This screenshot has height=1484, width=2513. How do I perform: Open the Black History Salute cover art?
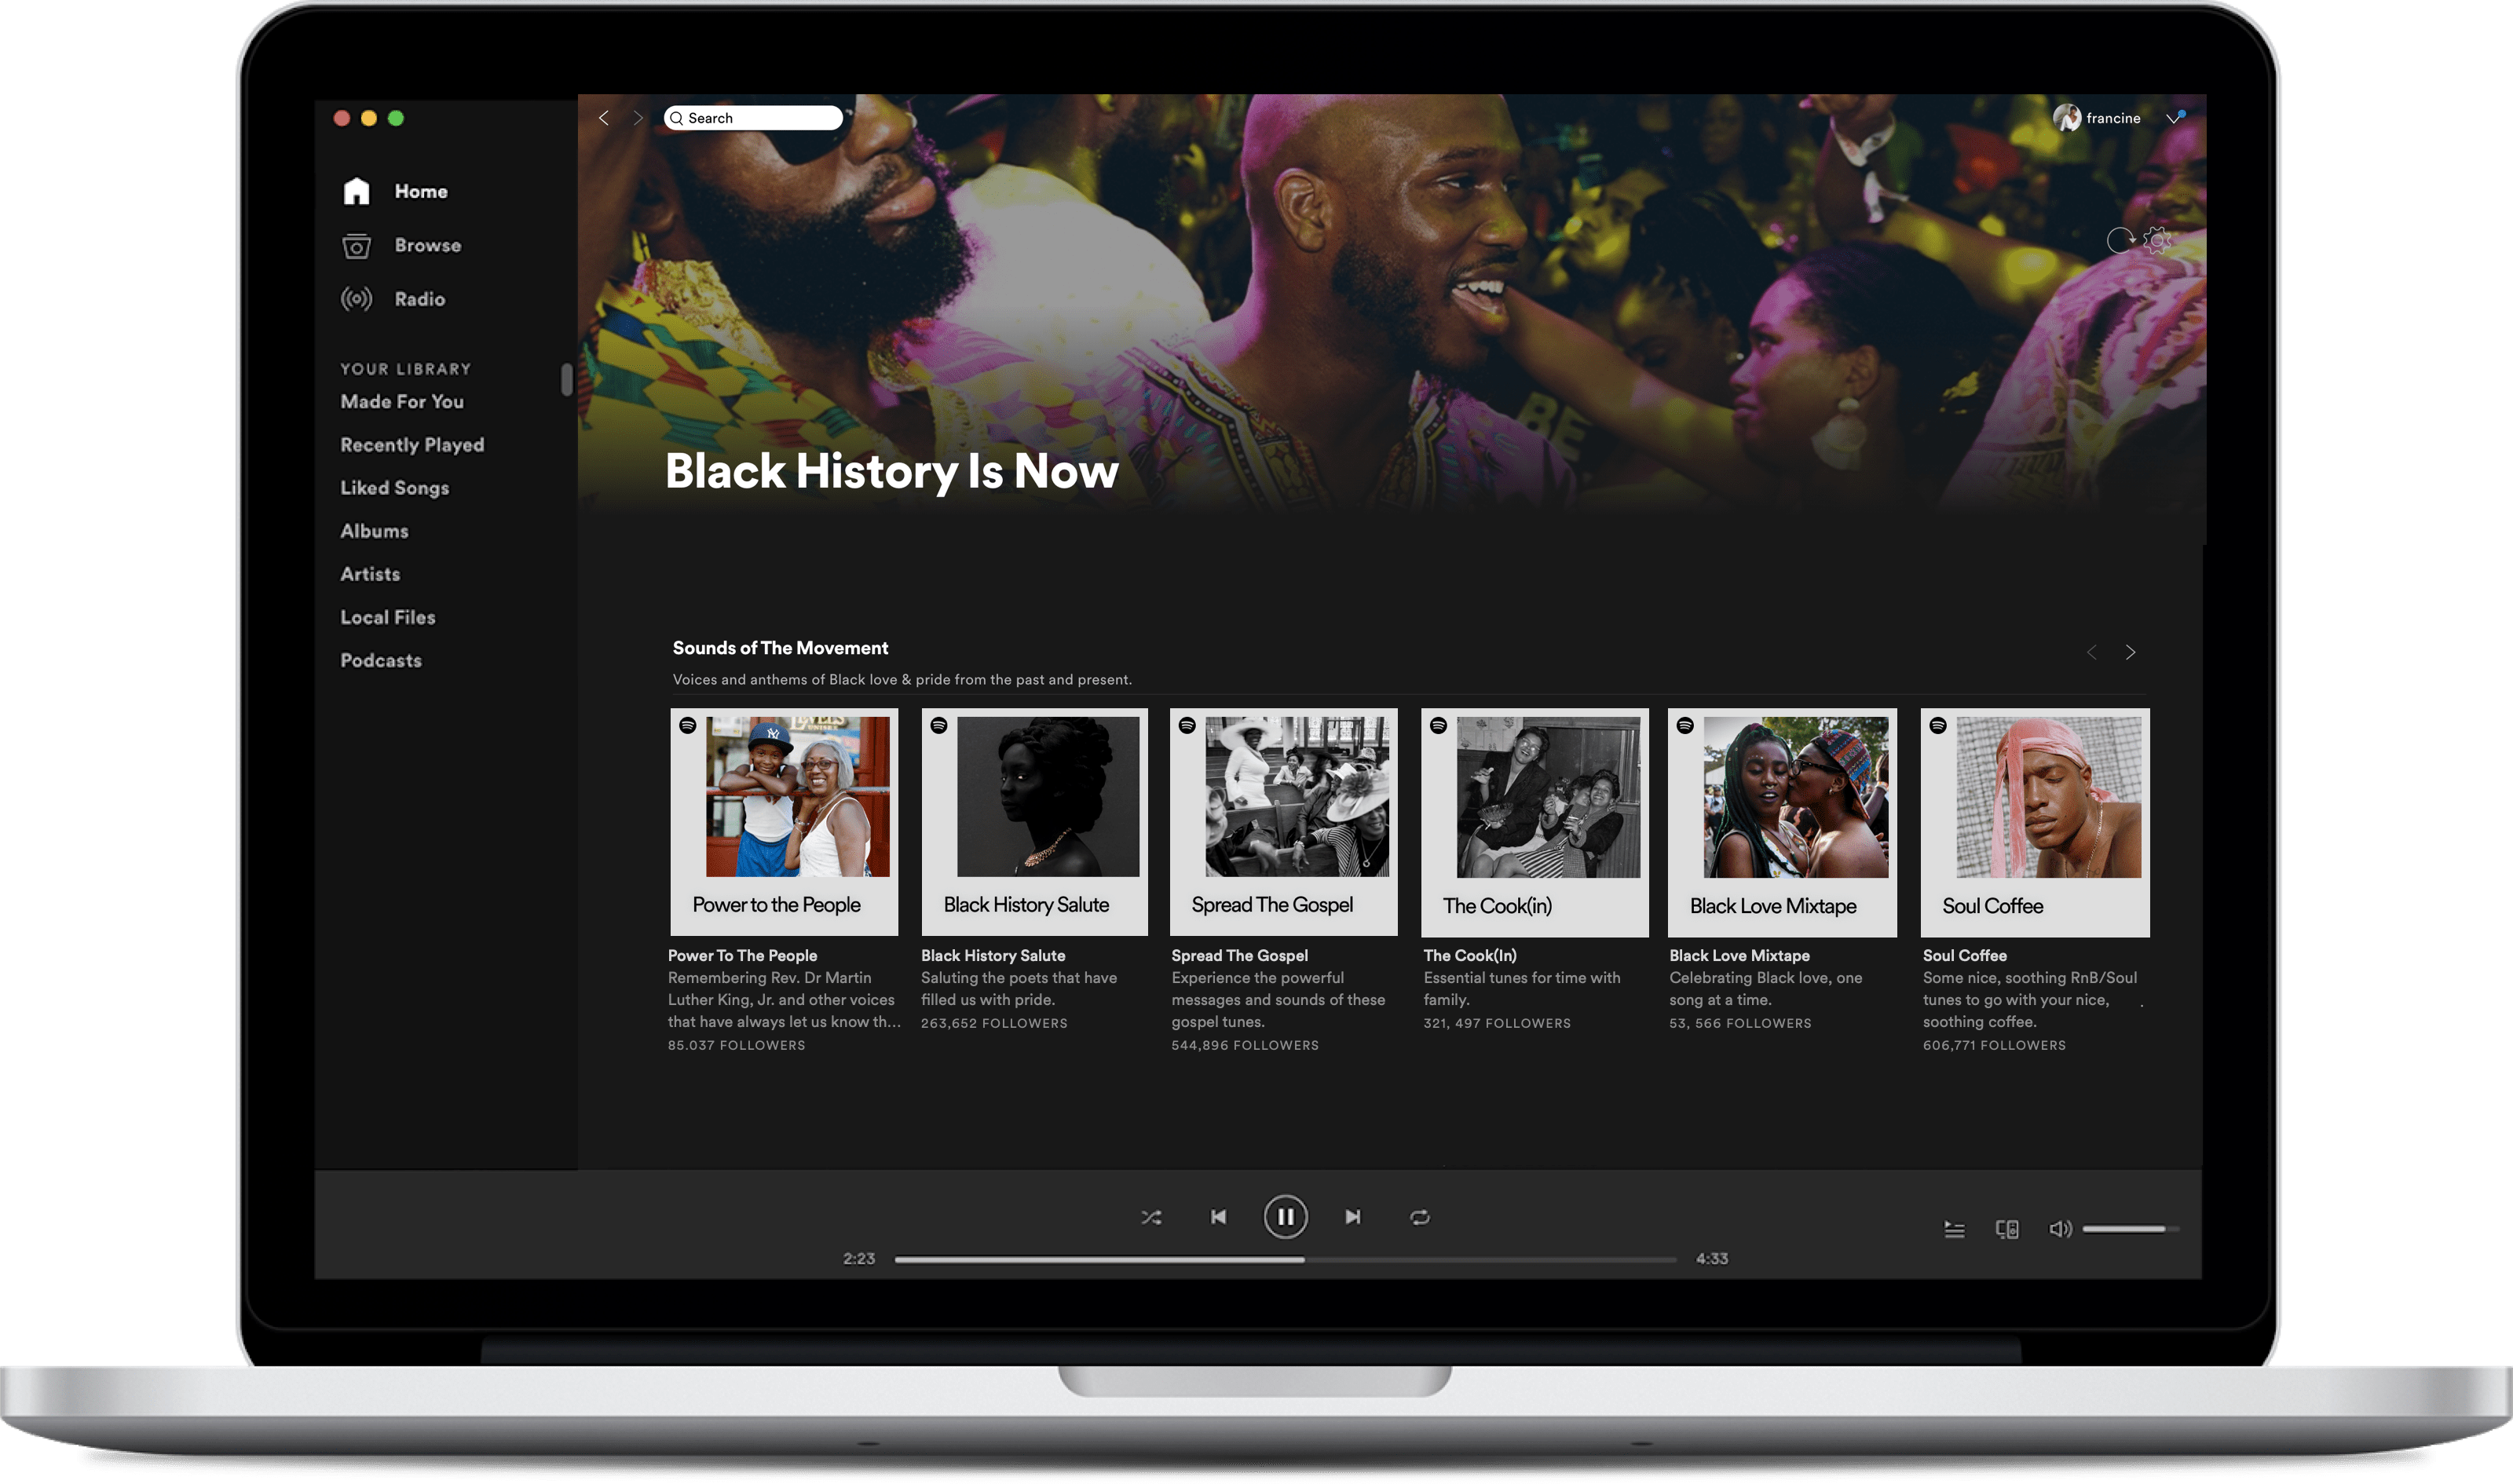point(1035,822)
